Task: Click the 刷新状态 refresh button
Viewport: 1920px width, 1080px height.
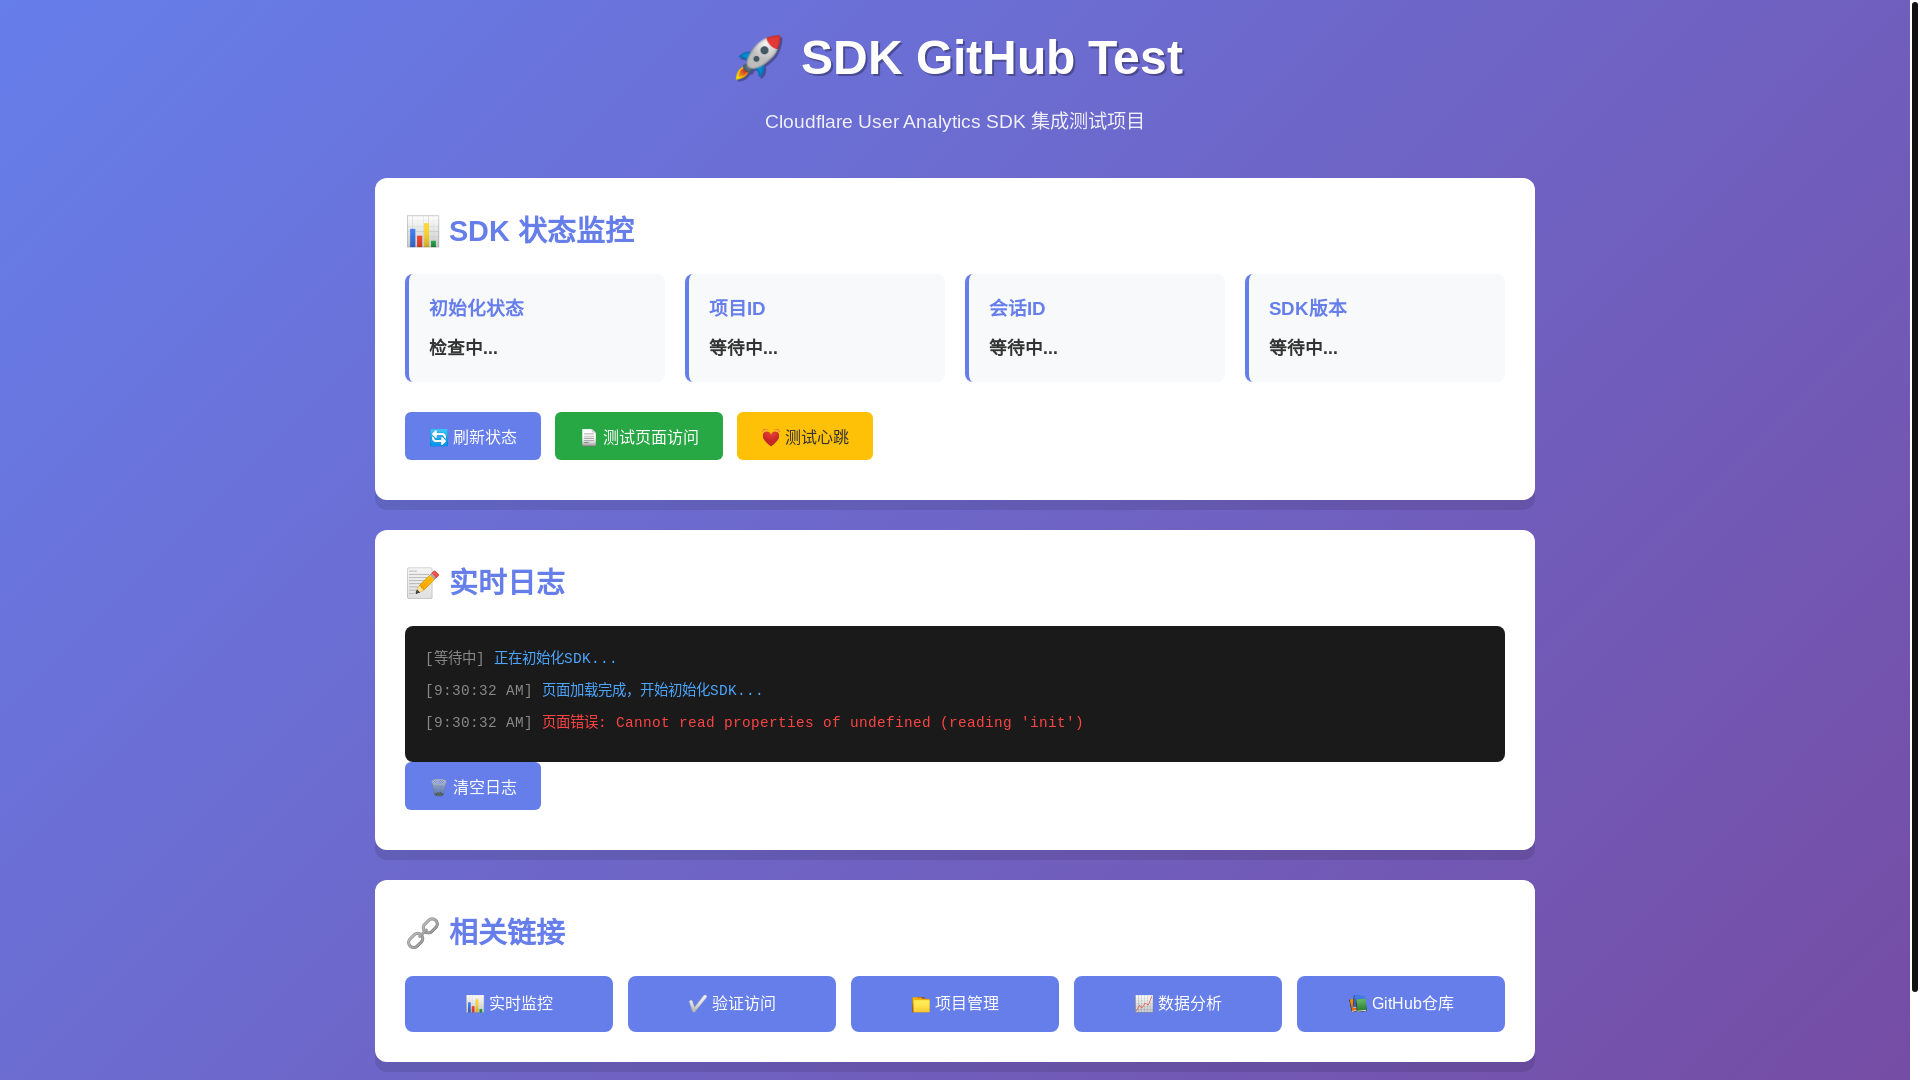Action: pos(473,436)
